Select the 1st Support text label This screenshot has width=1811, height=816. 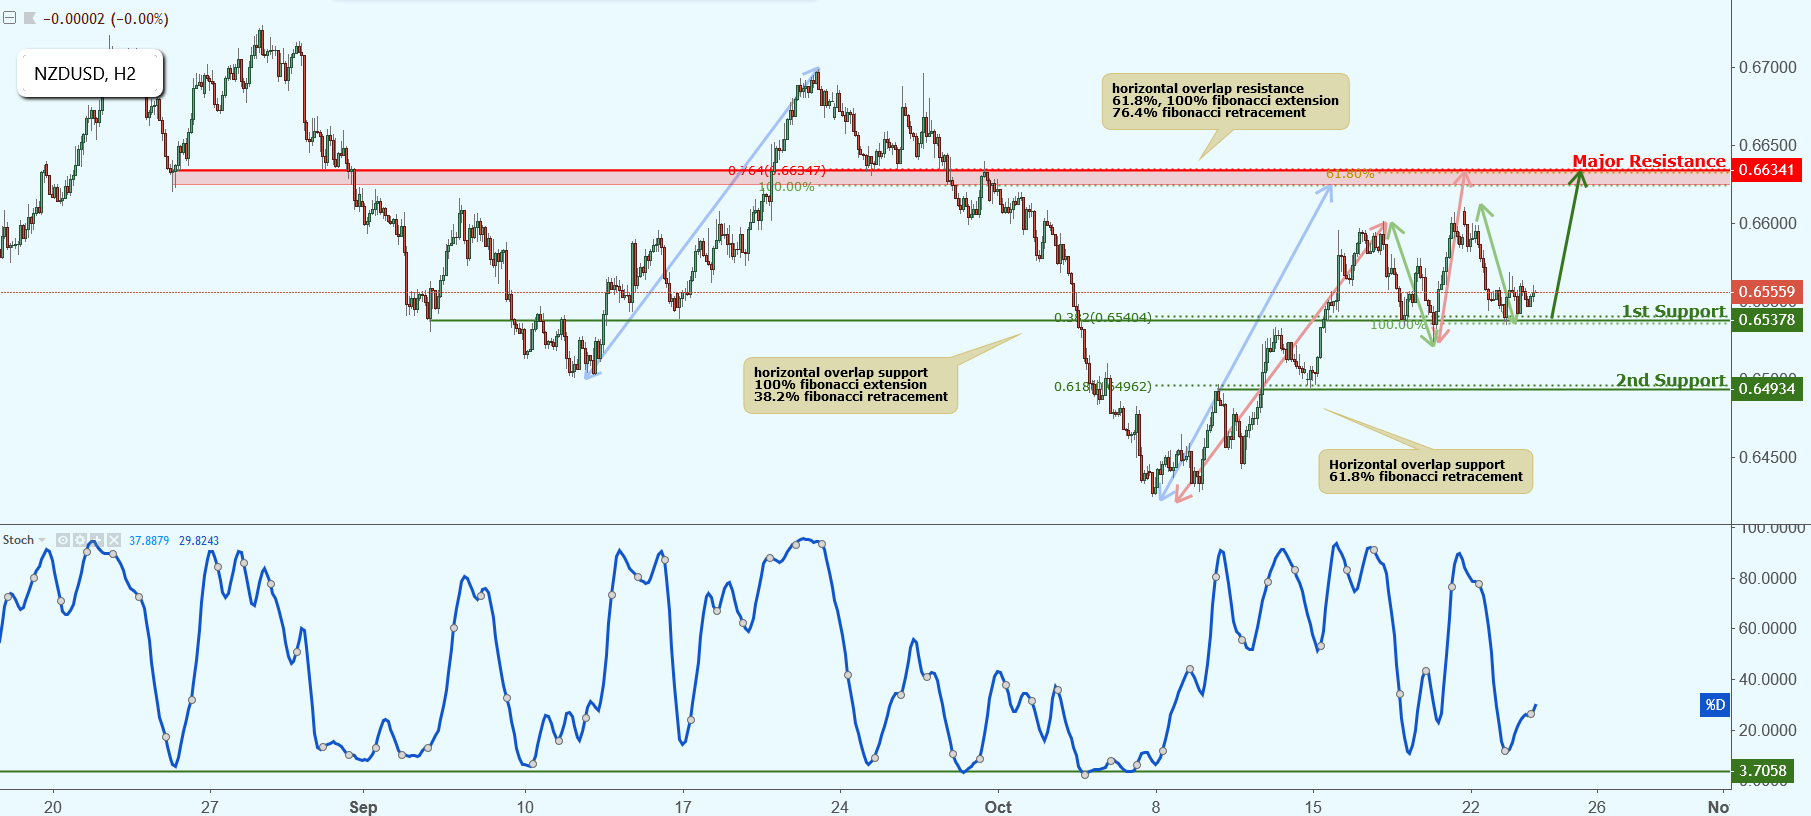tap(1674, 311)
